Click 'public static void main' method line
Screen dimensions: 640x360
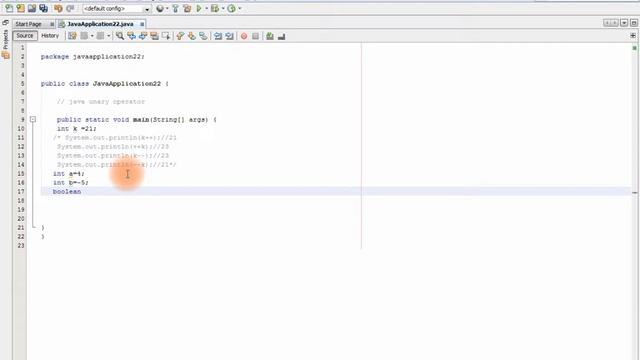pyautogui.click(x=137, y=120)
